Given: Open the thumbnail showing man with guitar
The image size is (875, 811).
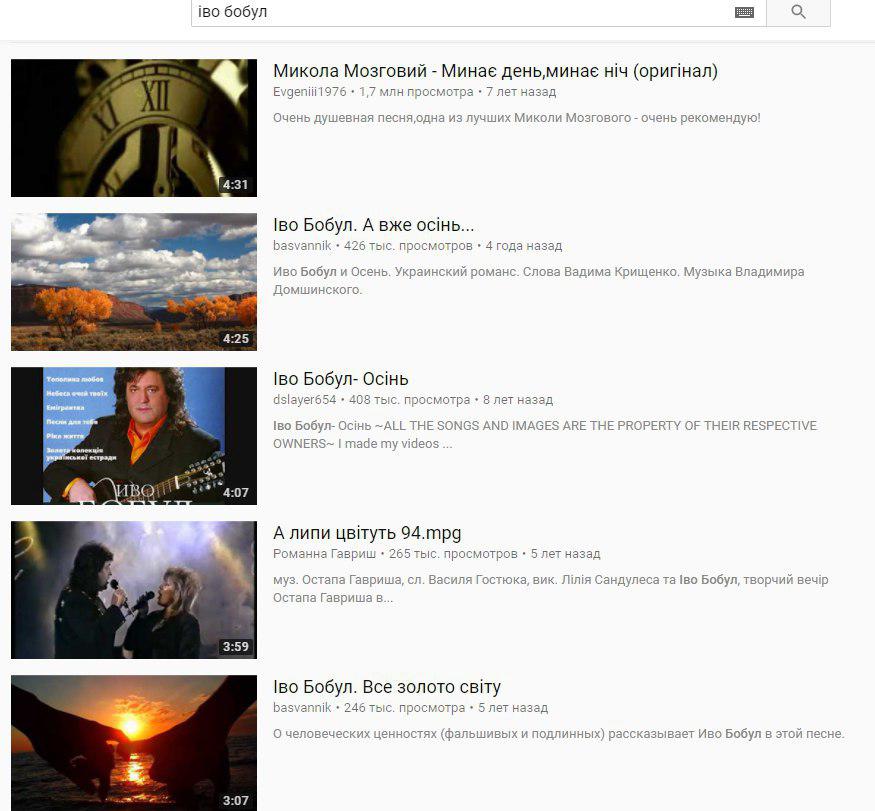Looking at the screenshot, I should coord(133,435).
